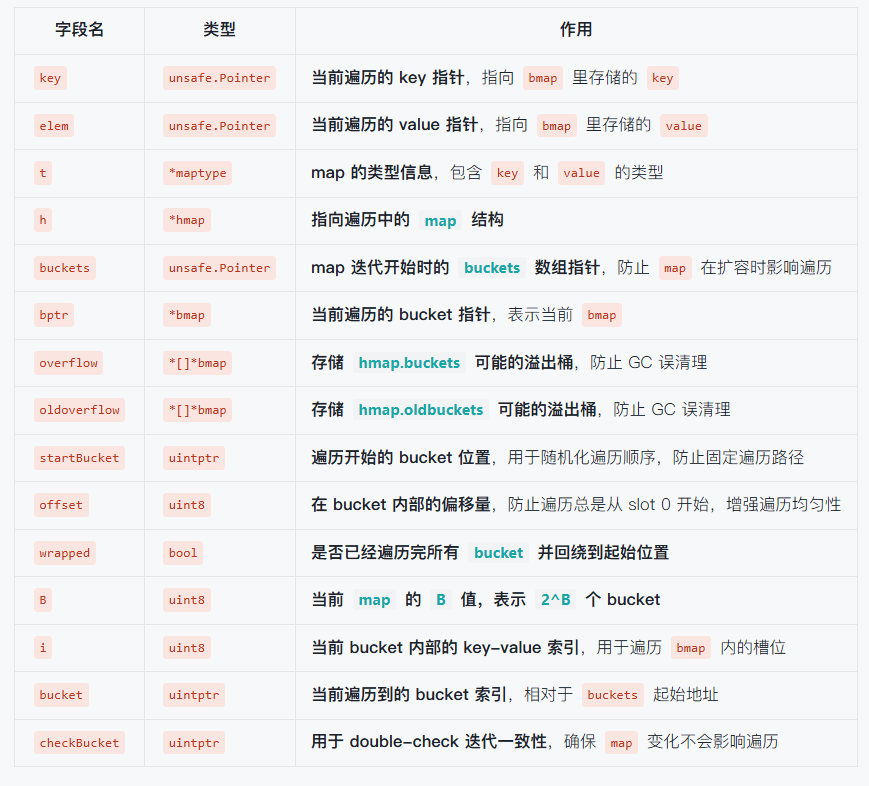Click text 遍历开始的 bucket 位置

coord(401,458)
